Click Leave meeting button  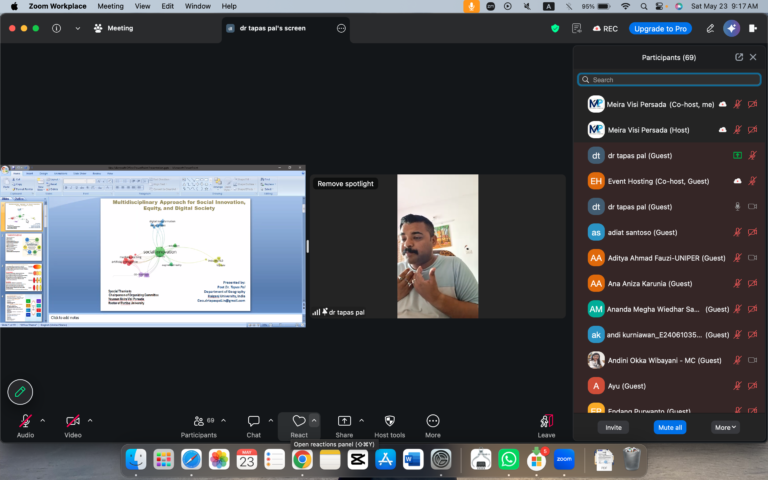pos(547,425)
